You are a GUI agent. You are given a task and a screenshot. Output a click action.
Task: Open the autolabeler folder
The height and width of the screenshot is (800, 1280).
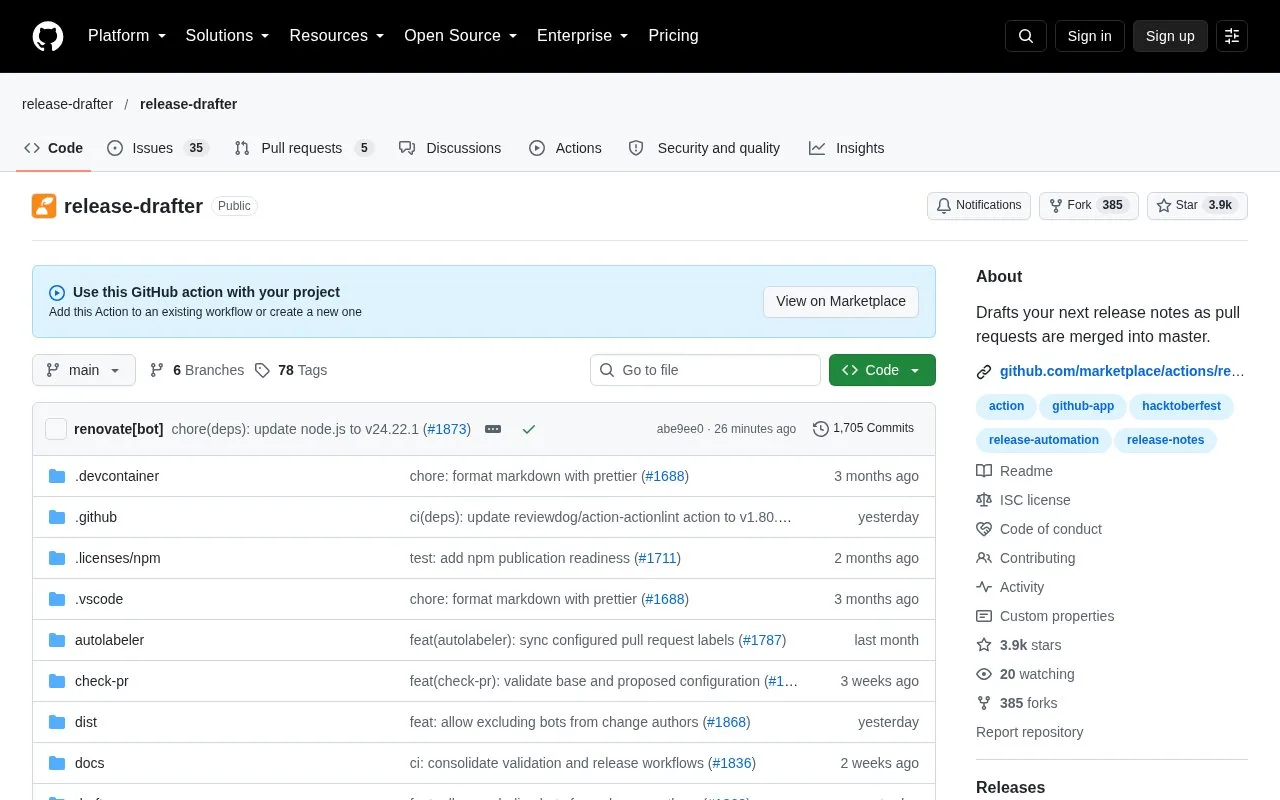109,640
